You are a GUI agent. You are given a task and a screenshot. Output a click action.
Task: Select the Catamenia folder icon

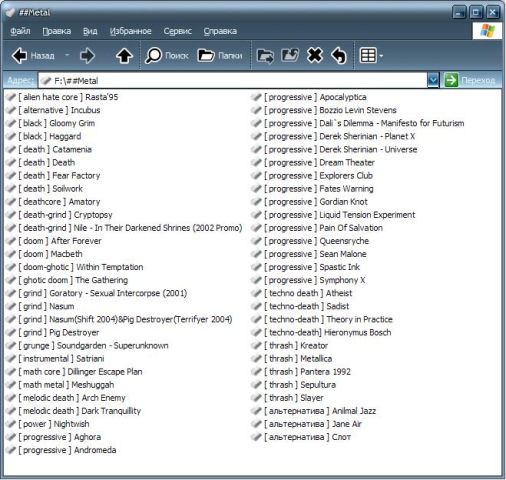[11, 149]
